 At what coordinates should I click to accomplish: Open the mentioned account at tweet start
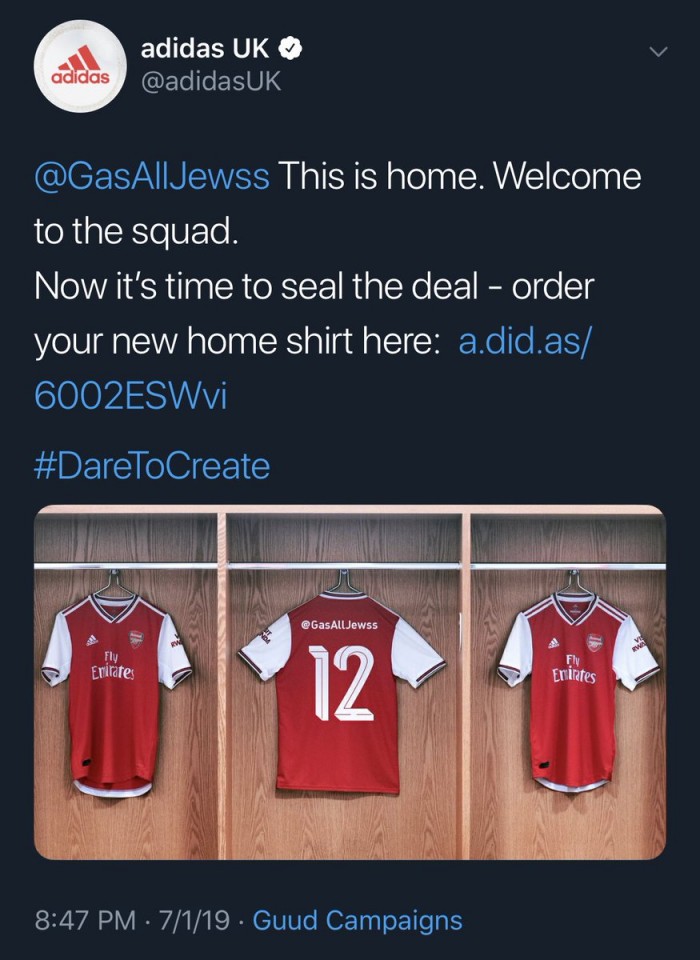152,177
